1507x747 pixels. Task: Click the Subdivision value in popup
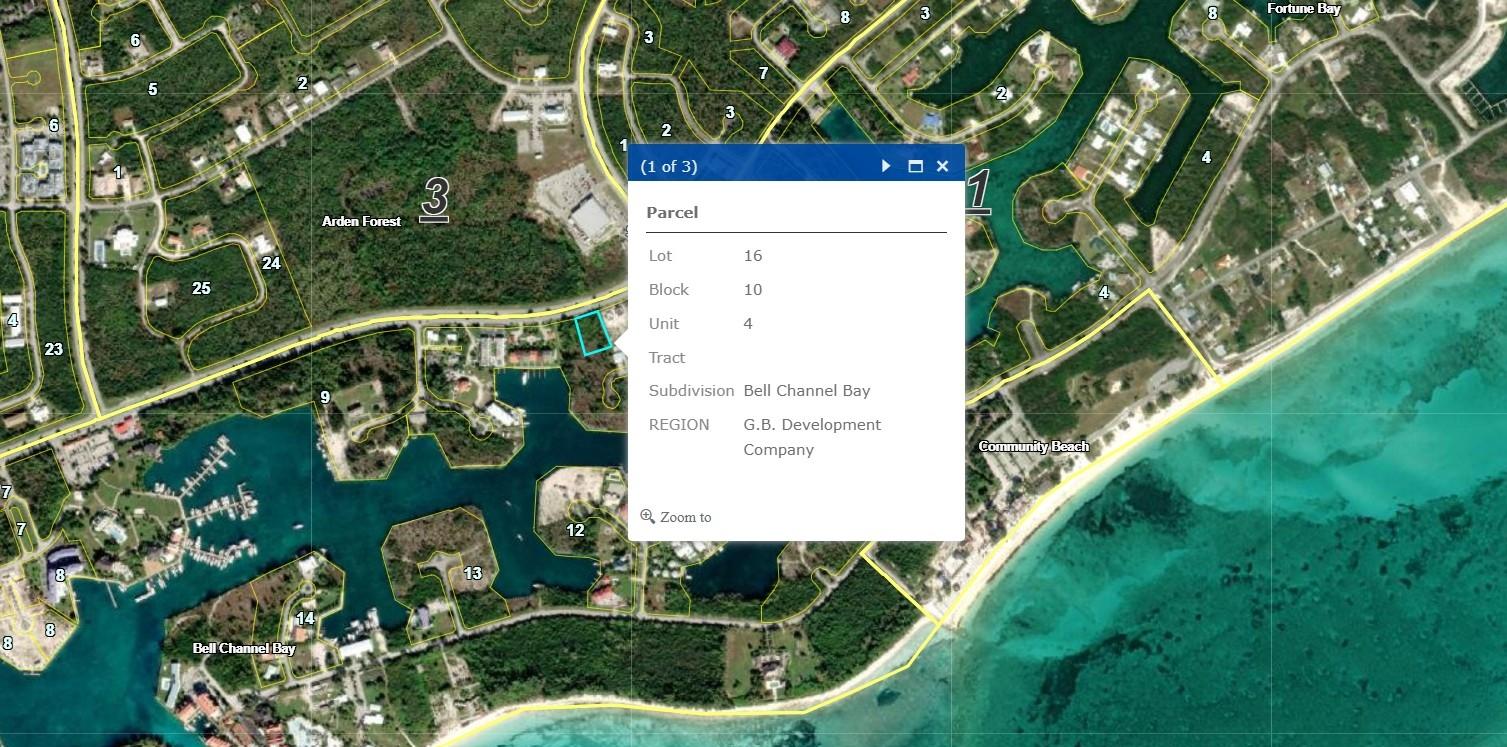806,390
